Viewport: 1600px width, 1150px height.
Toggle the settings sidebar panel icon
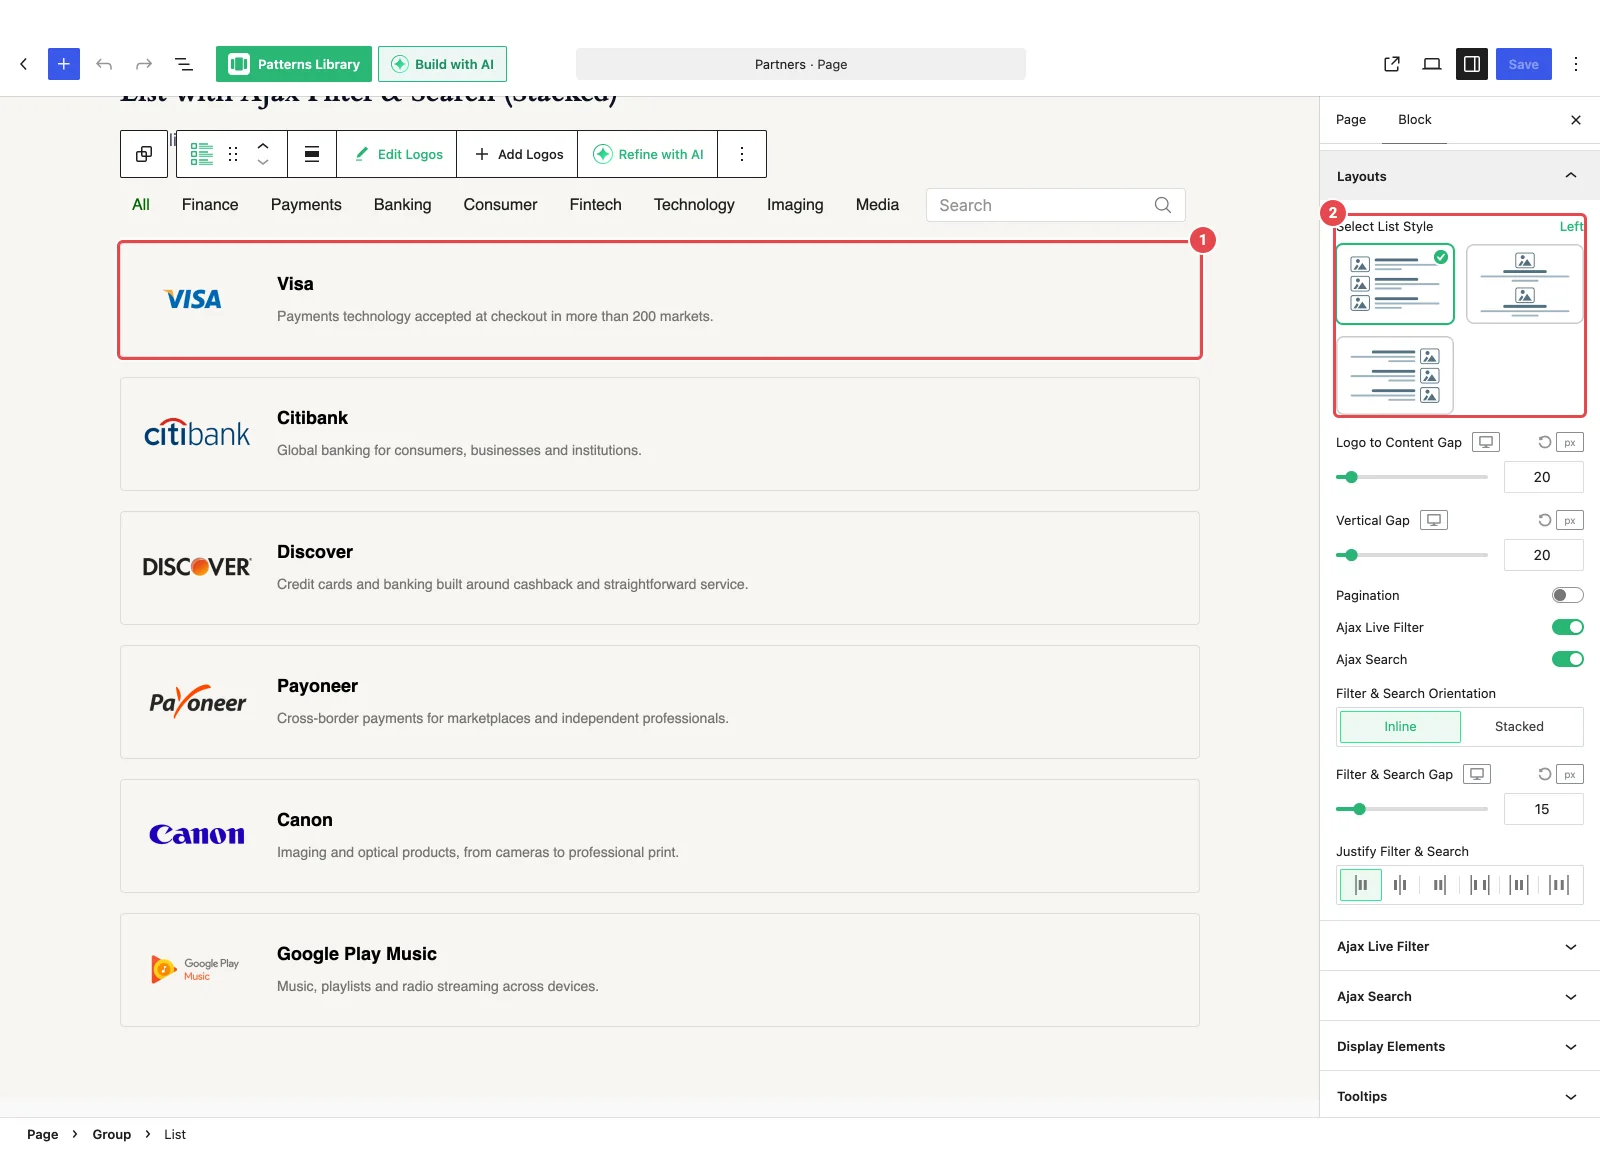pos(1472,64)
